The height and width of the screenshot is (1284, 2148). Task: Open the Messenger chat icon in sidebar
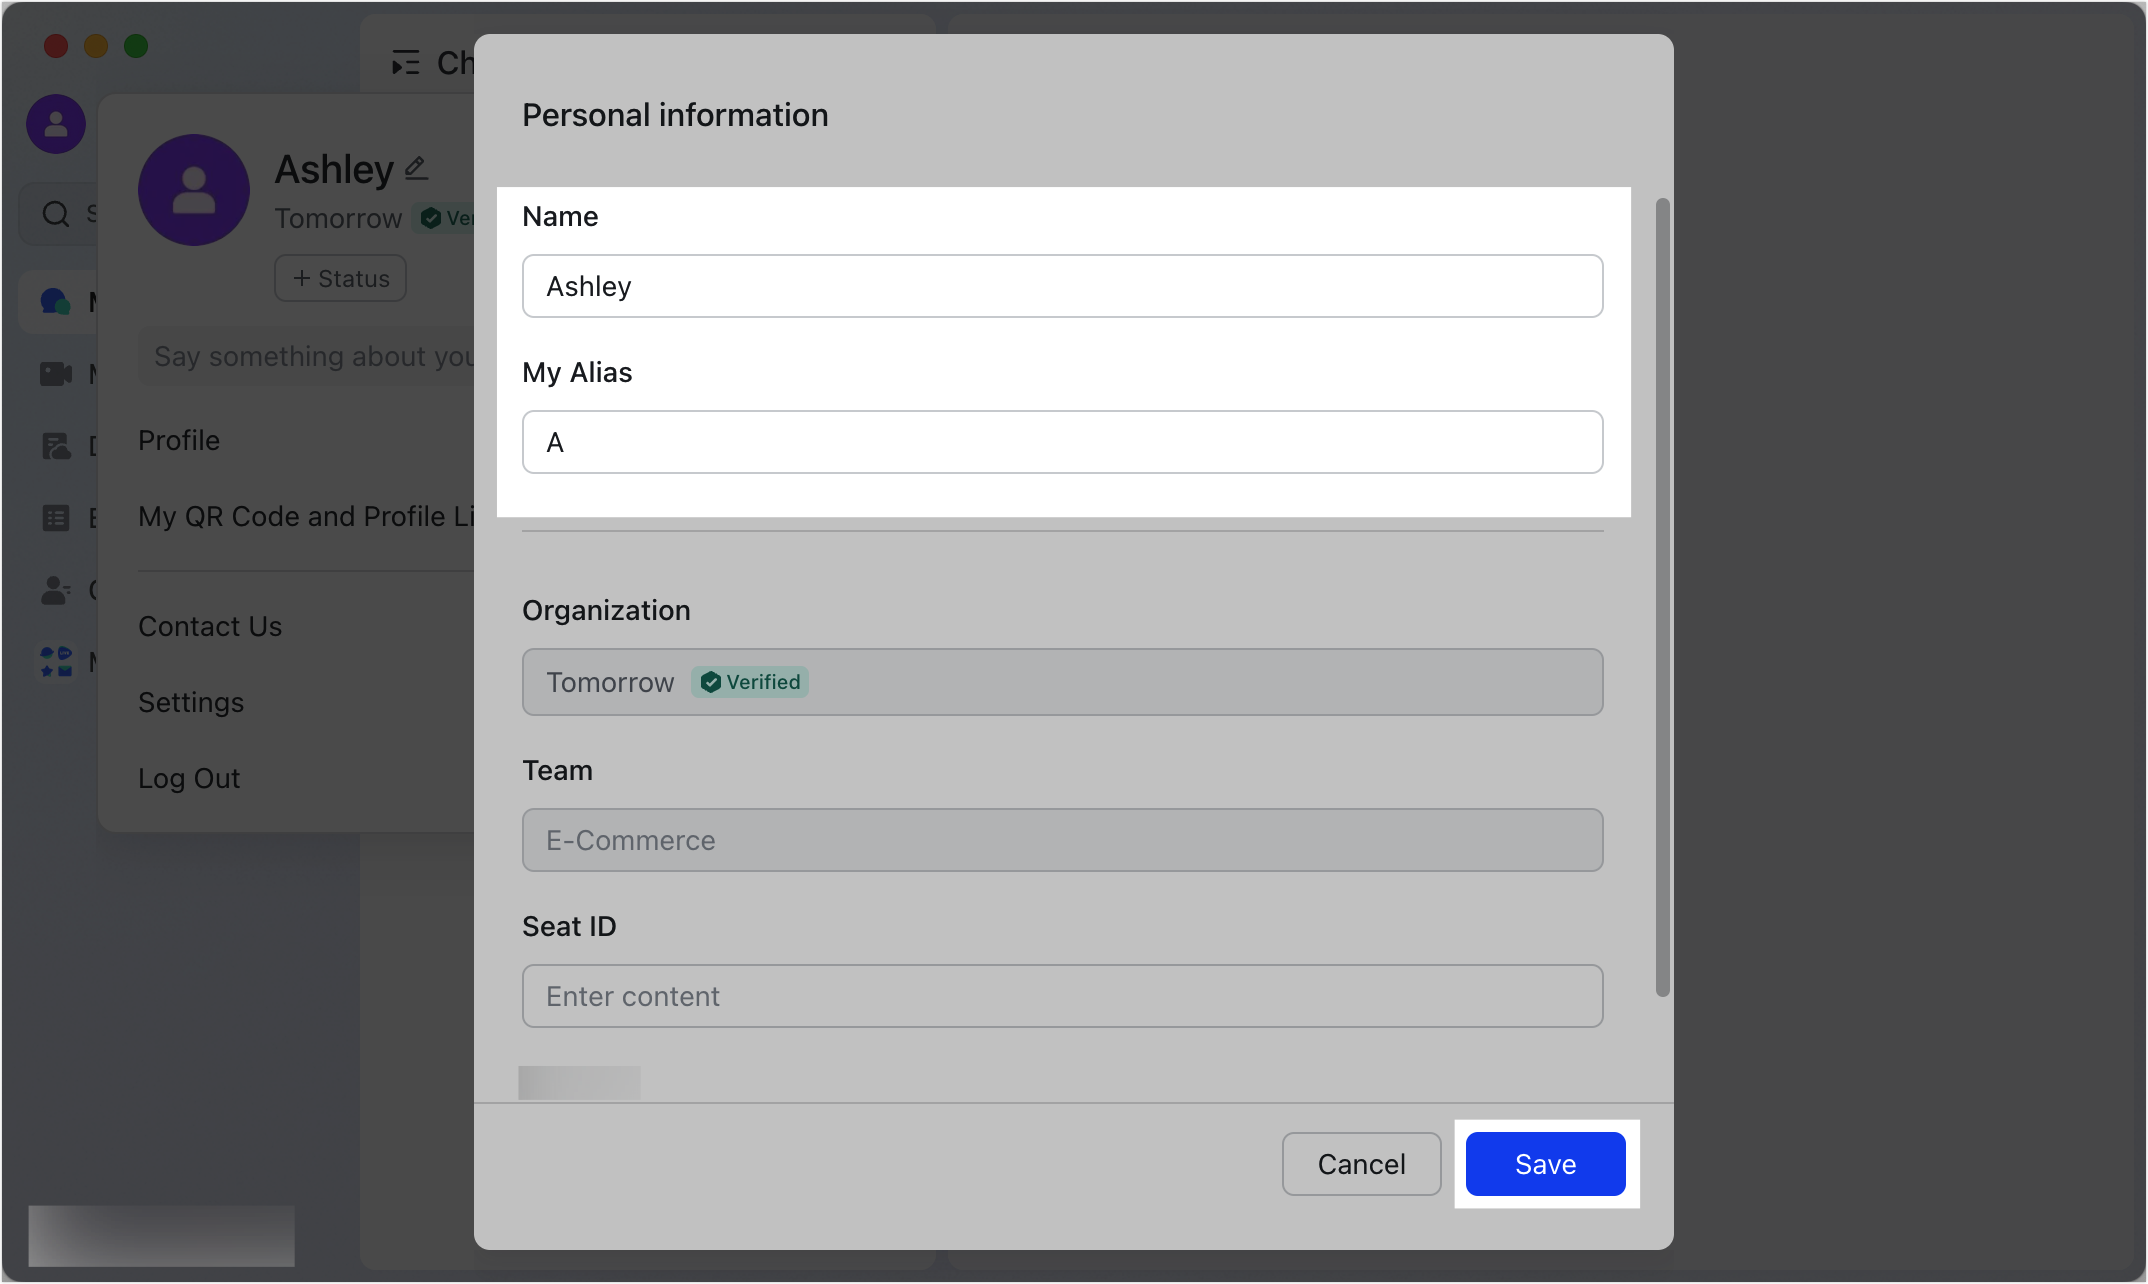55,301
